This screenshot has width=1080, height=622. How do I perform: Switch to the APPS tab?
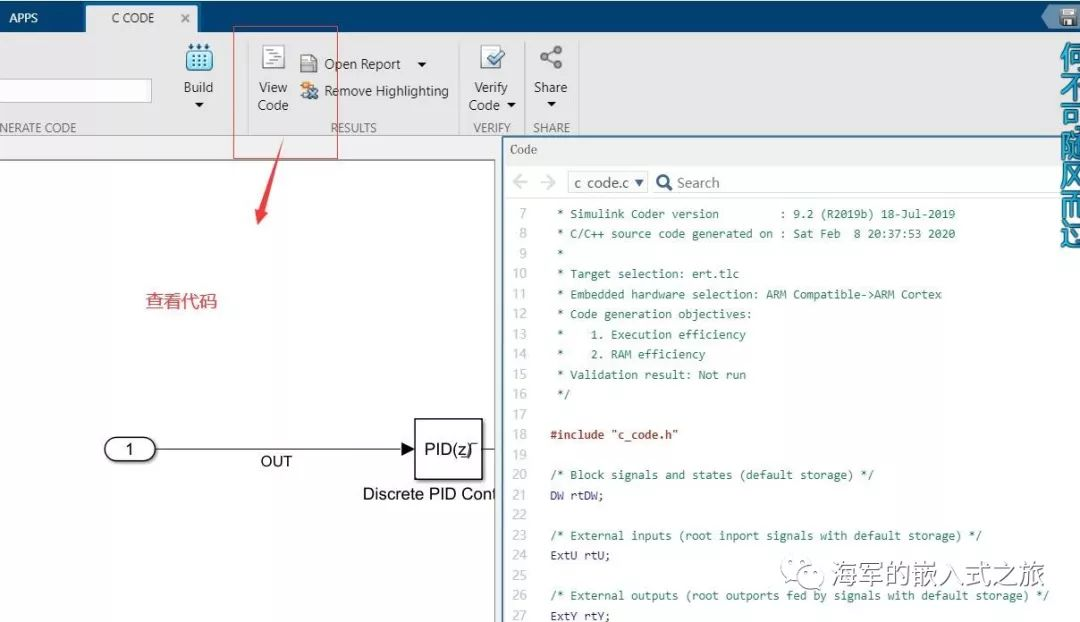coord(24,17)
